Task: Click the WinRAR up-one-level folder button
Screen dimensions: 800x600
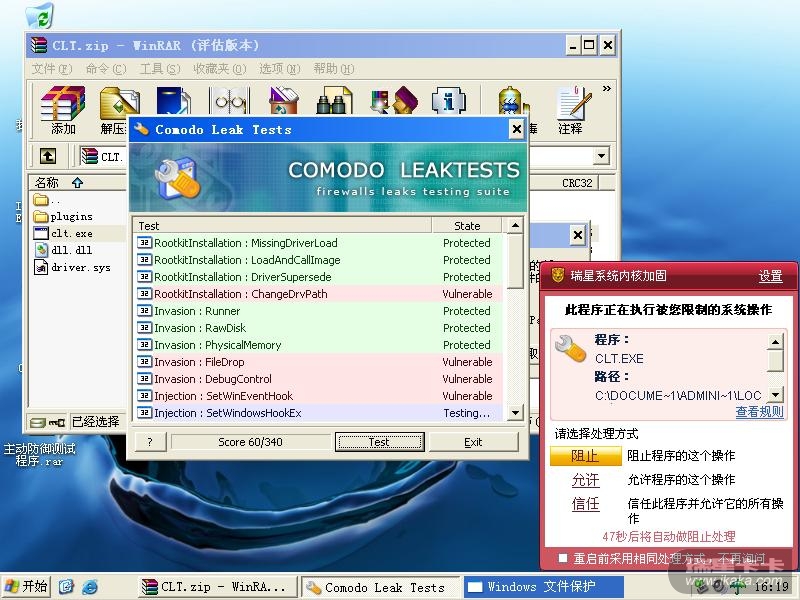Action: click(48, 156)
